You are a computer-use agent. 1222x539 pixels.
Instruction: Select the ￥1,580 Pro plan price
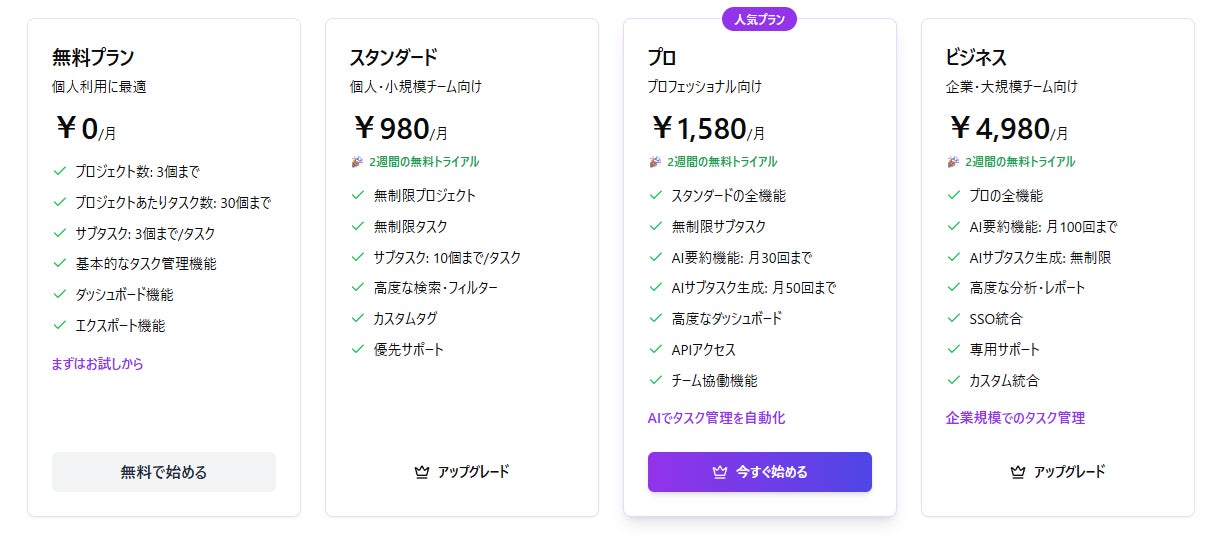tap(706, 128)
